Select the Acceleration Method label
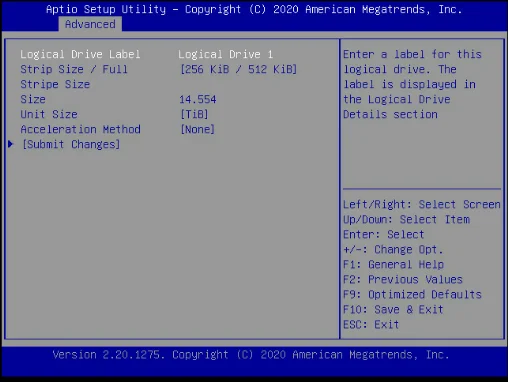The image size is (508, 382). pyautogui.click(x=80, y=129)
